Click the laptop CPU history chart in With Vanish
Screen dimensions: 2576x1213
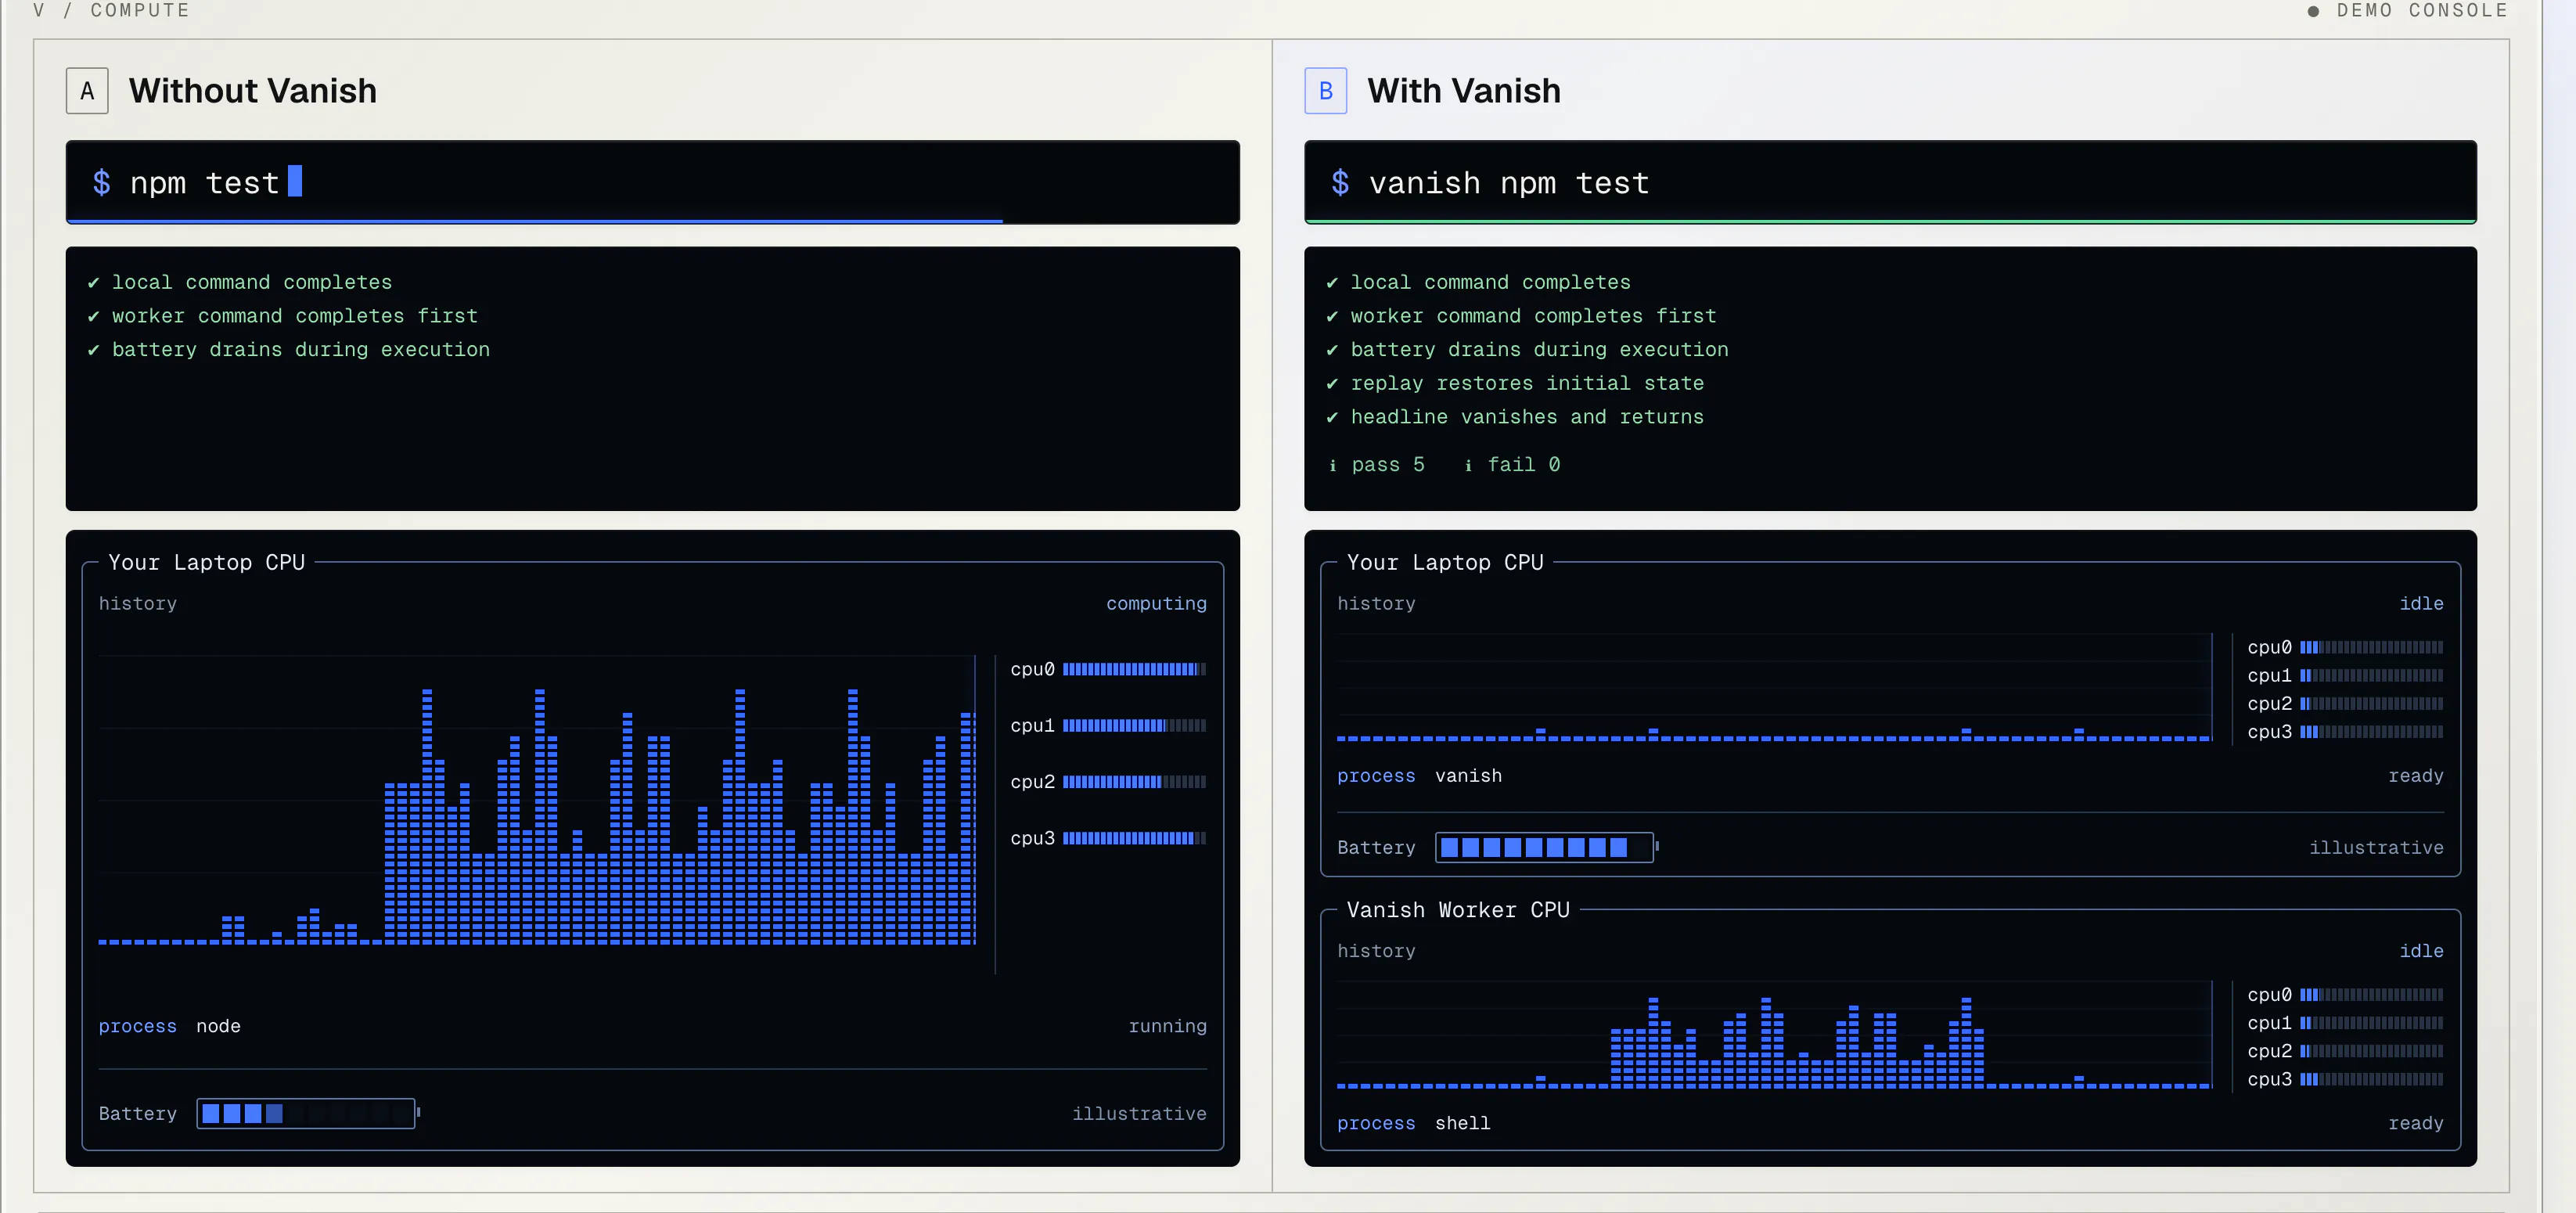coord(1774,688)
